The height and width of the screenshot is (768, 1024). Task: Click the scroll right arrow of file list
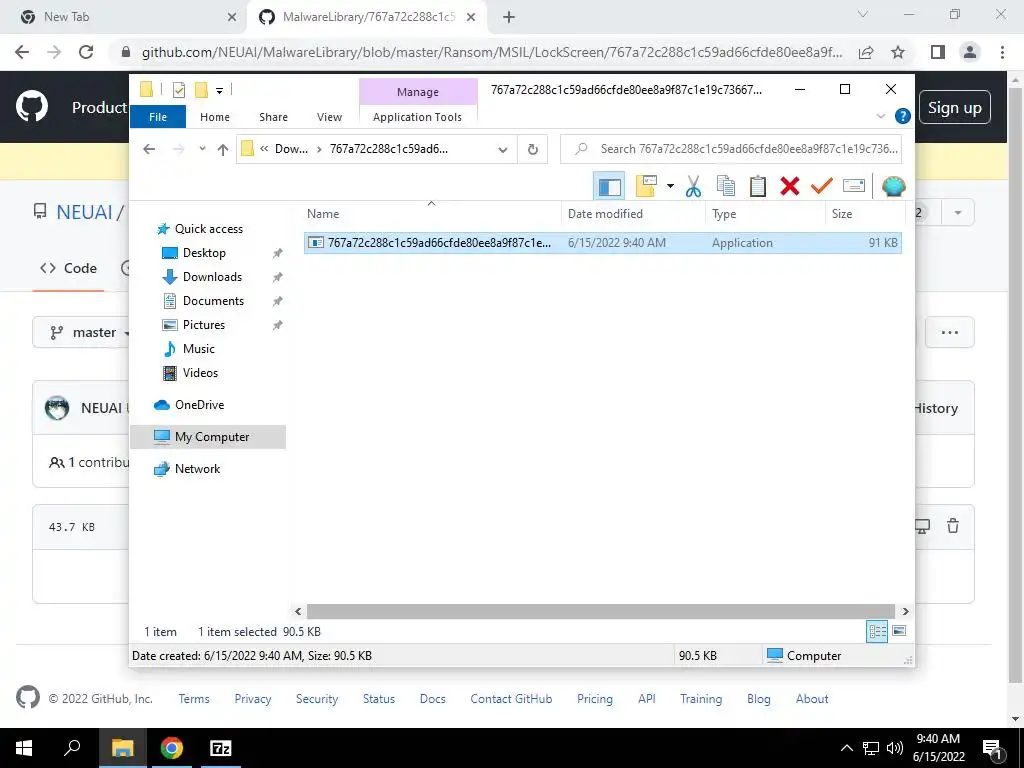[x=905, y=611]
